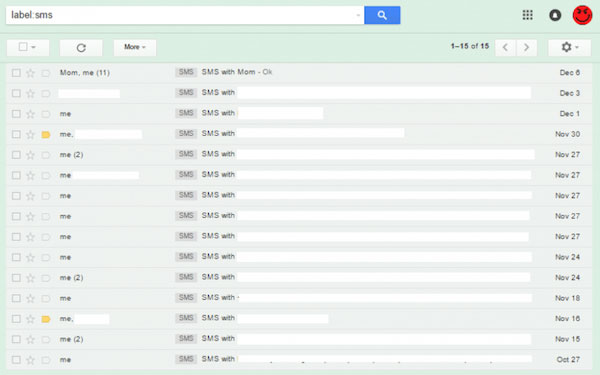Click the '1–15 of 15' counter
Screen dimensions: 600x375
470,46
